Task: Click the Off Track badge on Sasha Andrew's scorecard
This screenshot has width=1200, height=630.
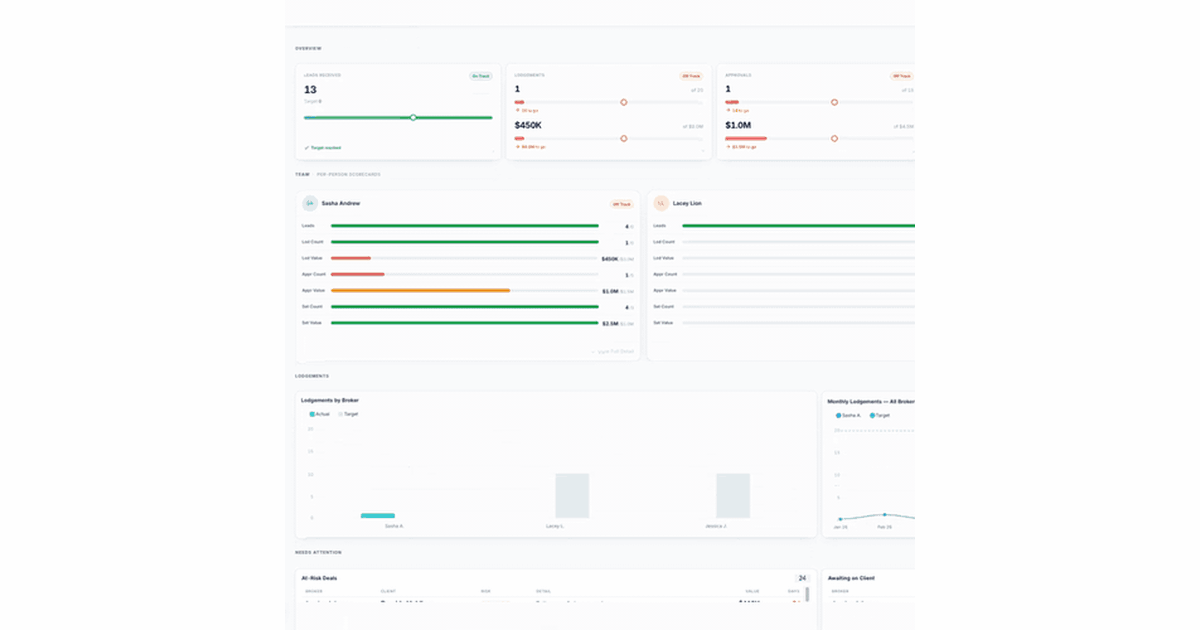Action: pyautogui.click(x=622, y=204)
